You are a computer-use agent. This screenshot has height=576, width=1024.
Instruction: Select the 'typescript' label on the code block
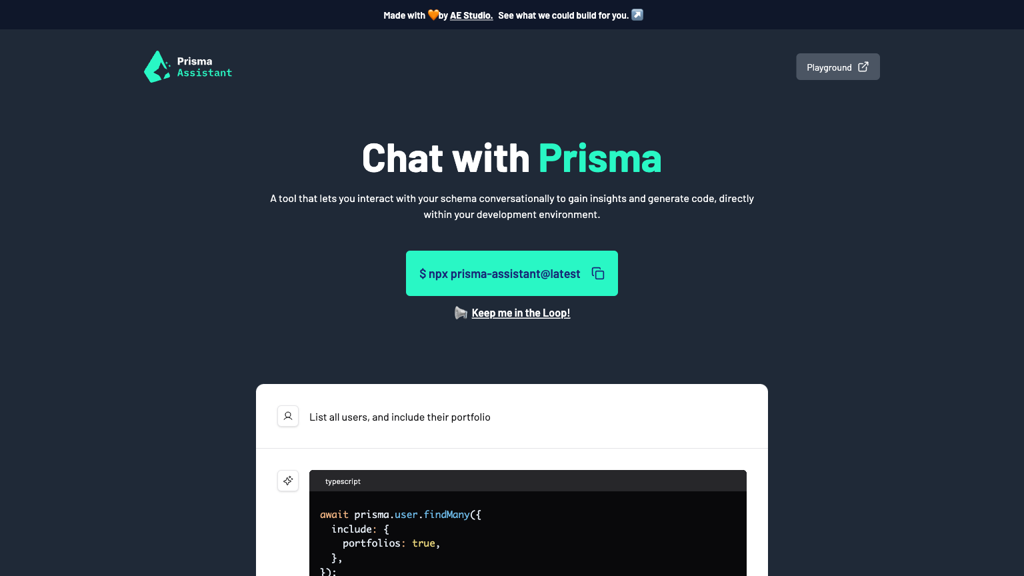[342, 481]
